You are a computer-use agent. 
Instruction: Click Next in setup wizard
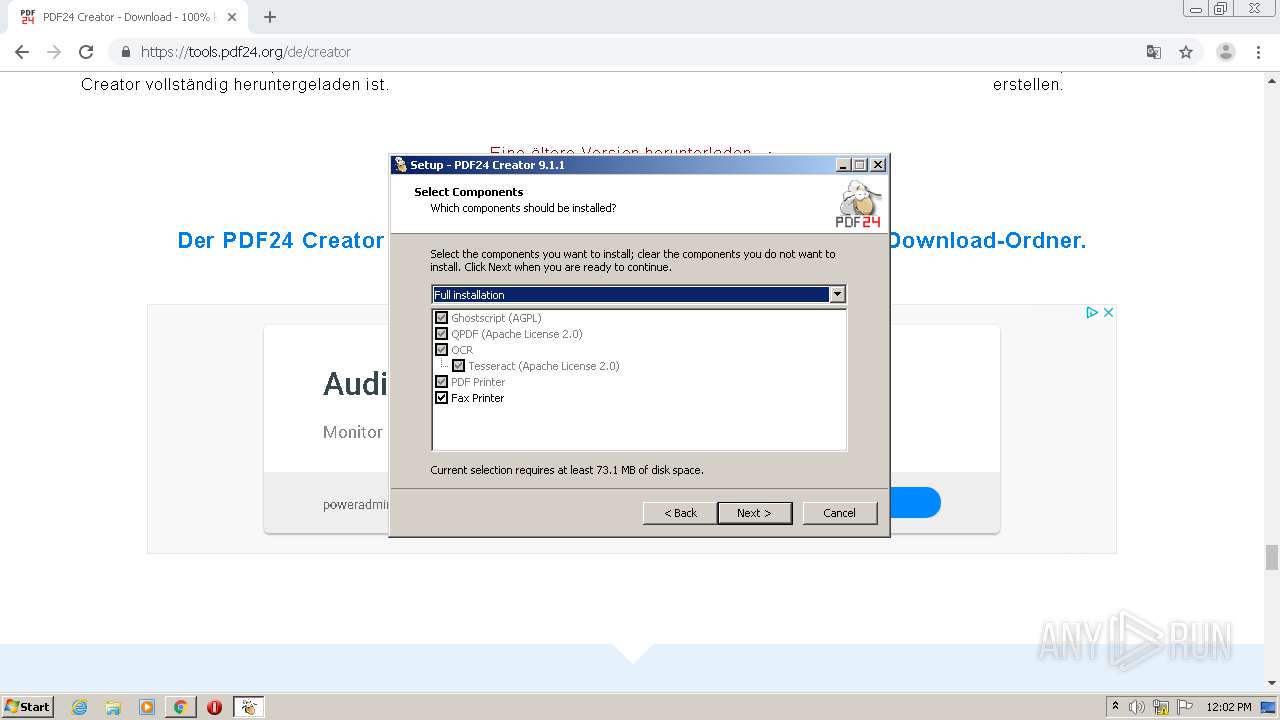(x=754, y=513)
